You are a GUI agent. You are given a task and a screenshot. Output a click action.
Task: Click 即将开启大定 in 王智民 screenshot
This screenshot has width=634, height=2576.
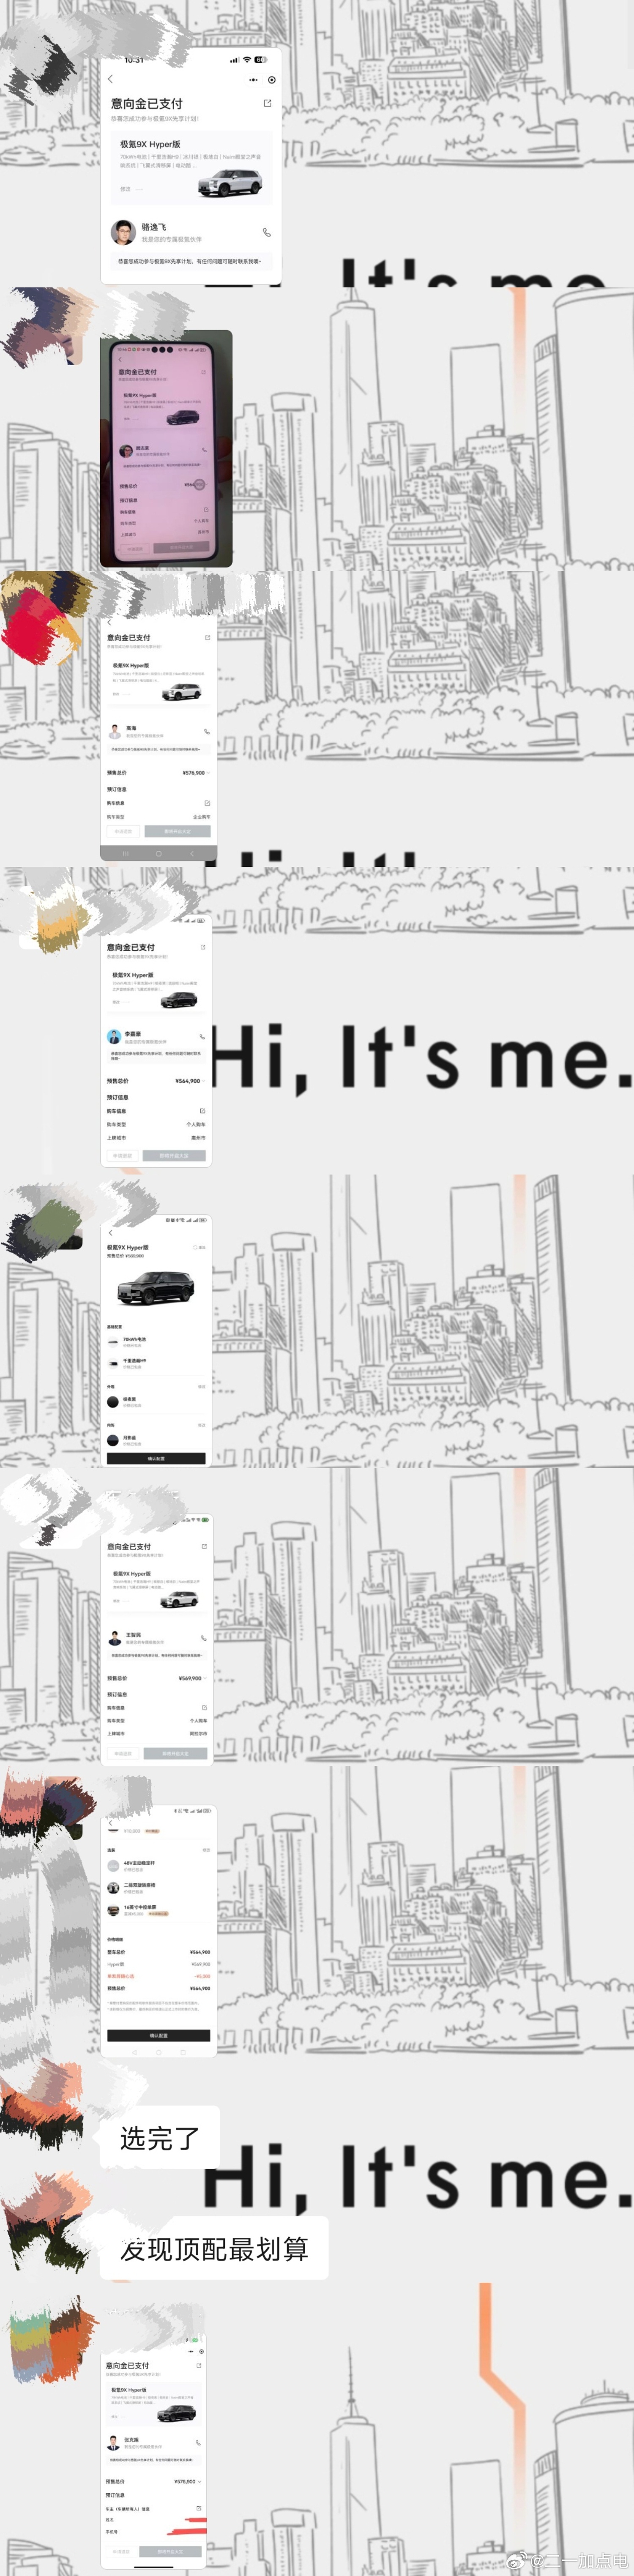click(x=175, y=1753)
